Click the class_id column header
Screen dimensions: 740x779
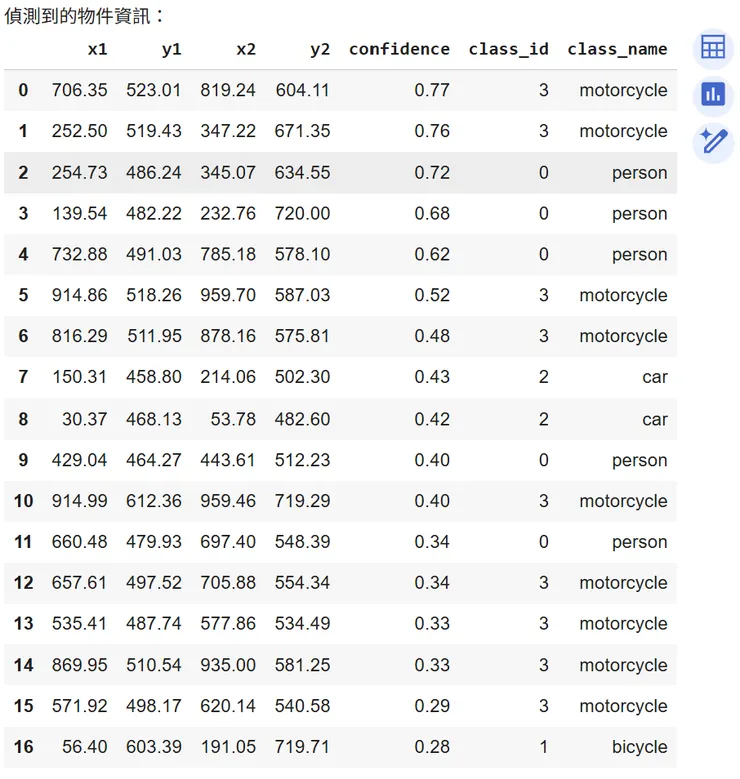point(508,49)
